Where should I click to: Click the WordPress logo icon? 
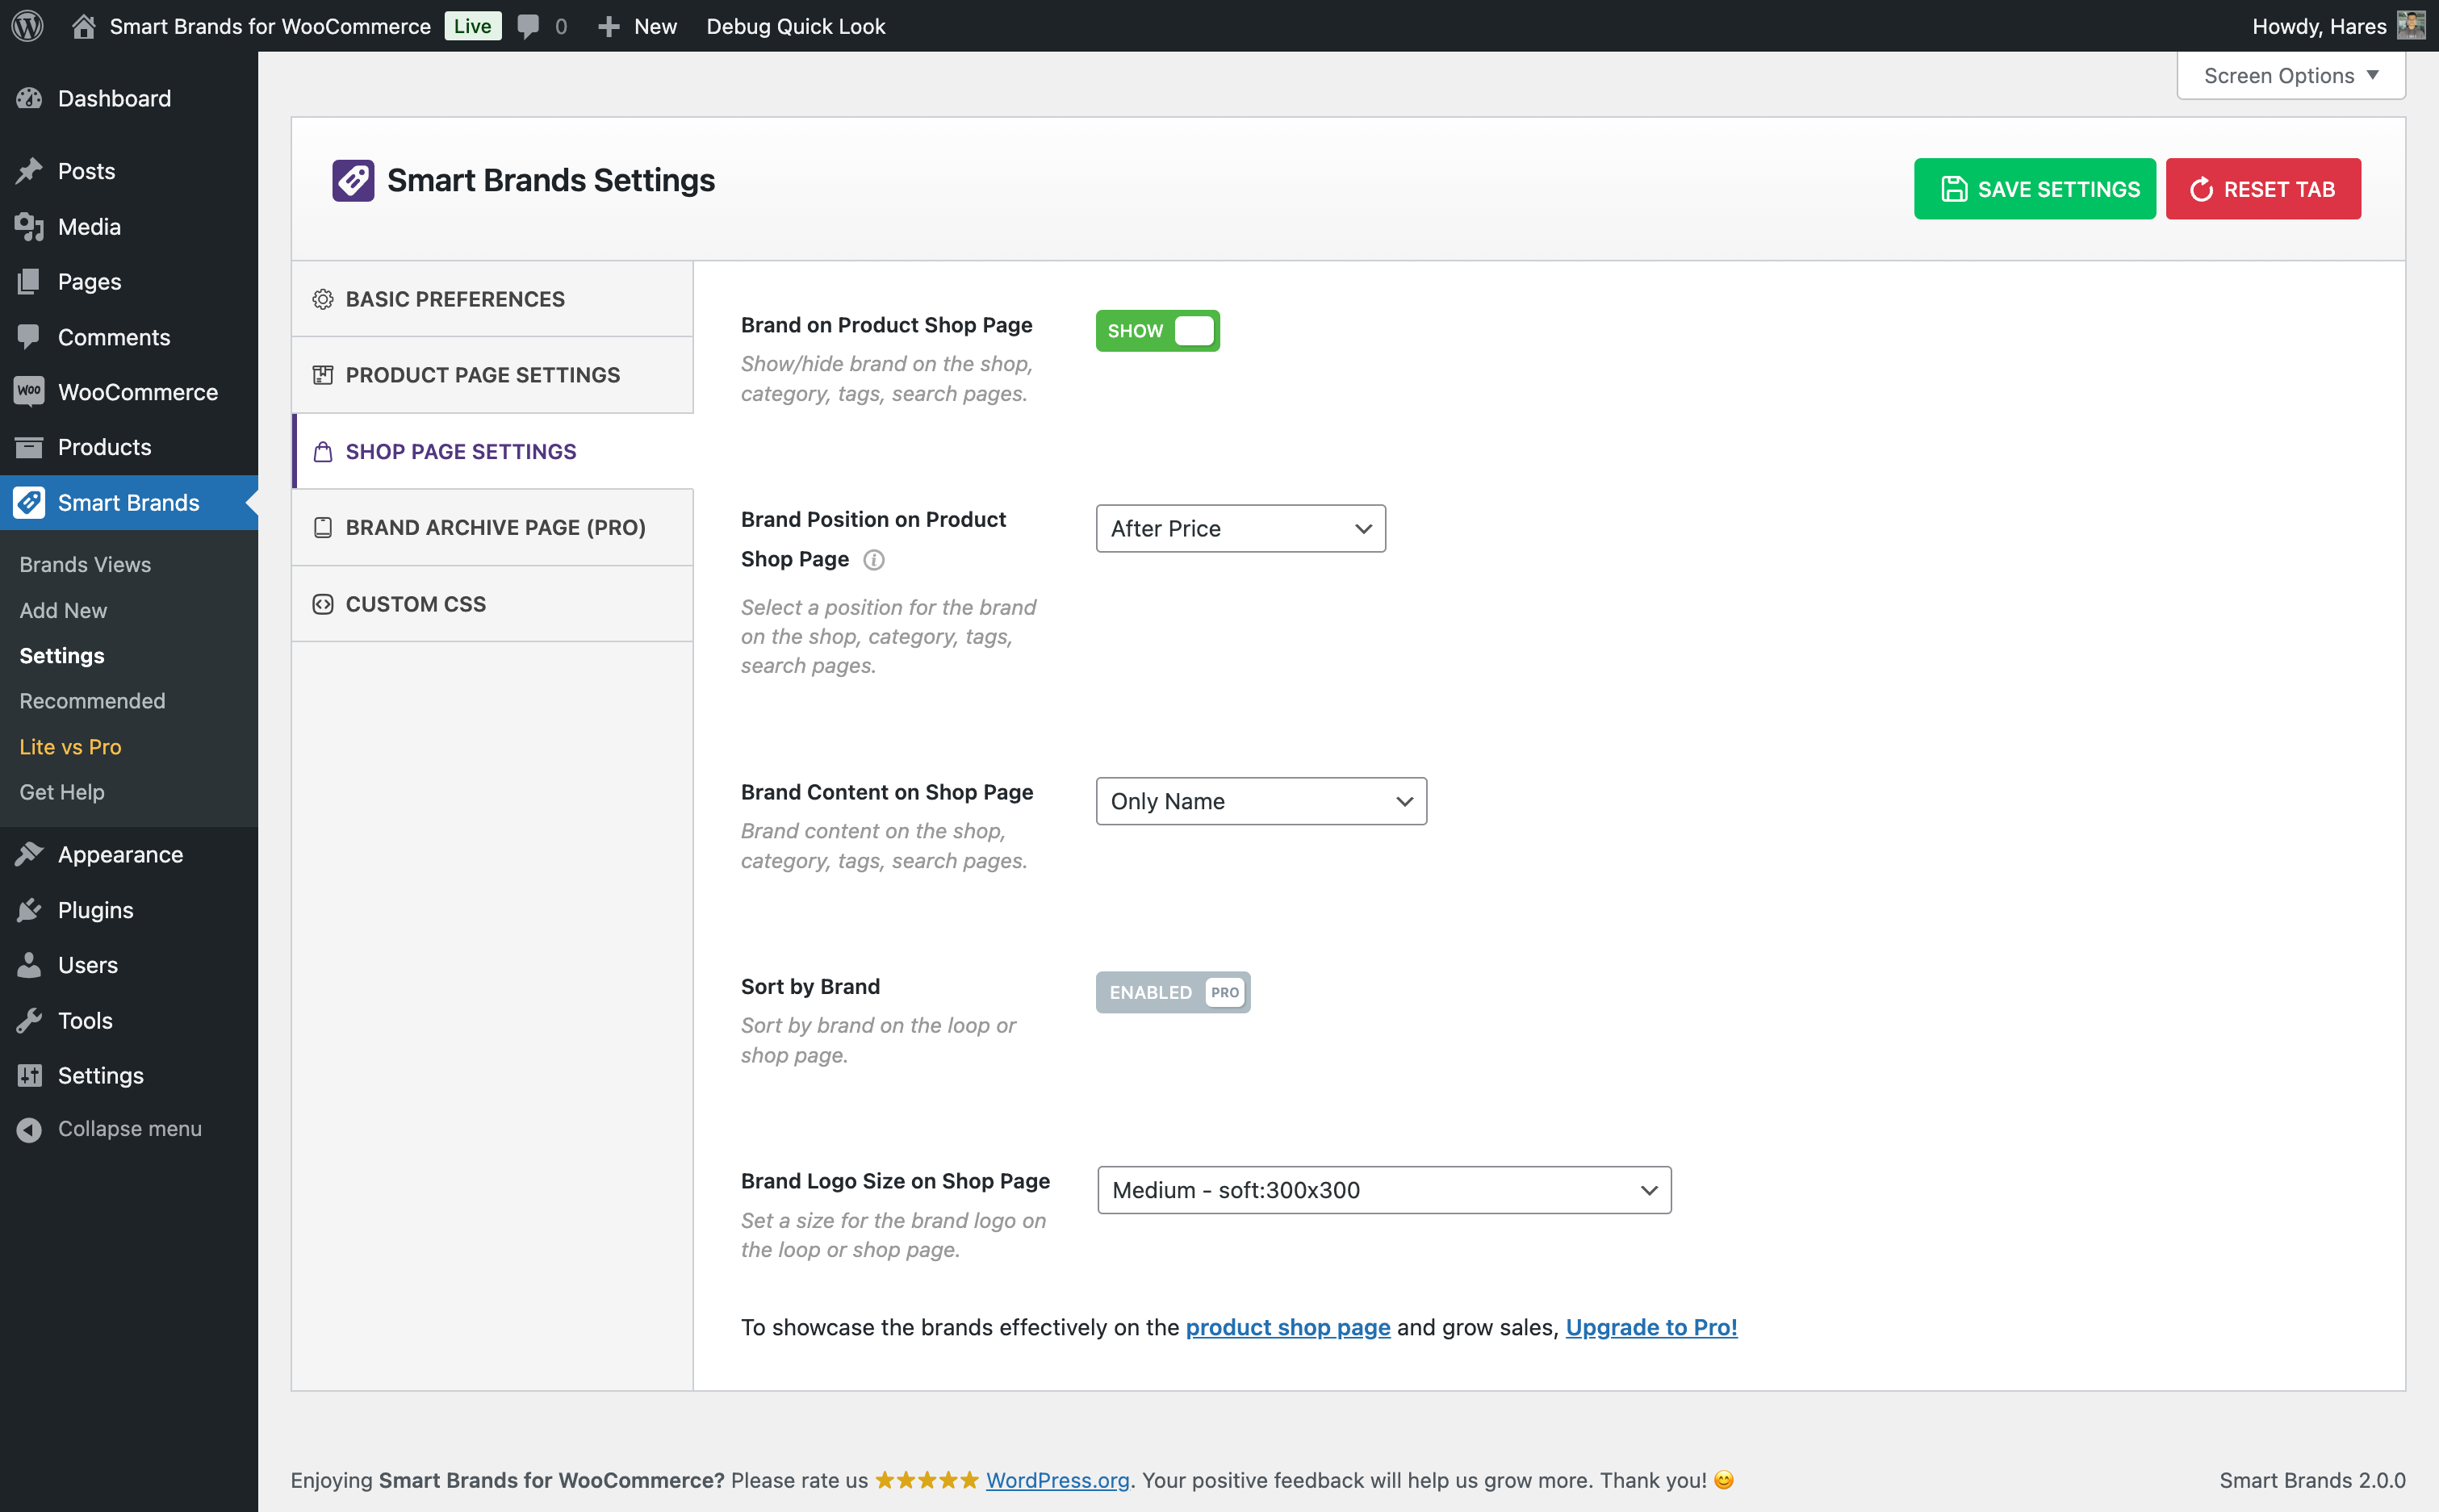tap(27, 26)
